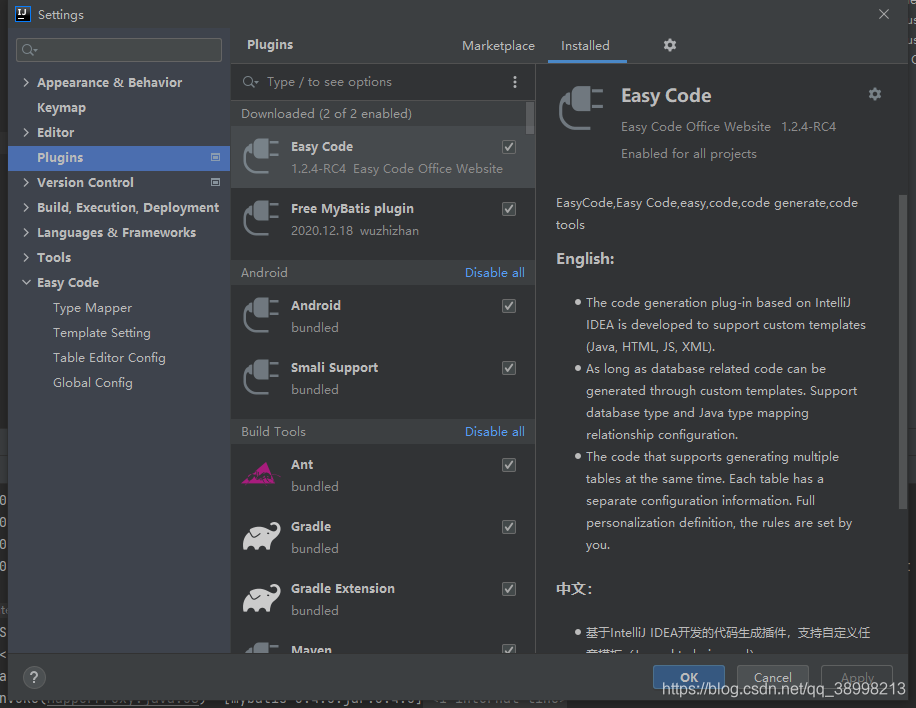Expand the Tools settings node
This screenshot has width=916, height=708.
click(26, 258)
